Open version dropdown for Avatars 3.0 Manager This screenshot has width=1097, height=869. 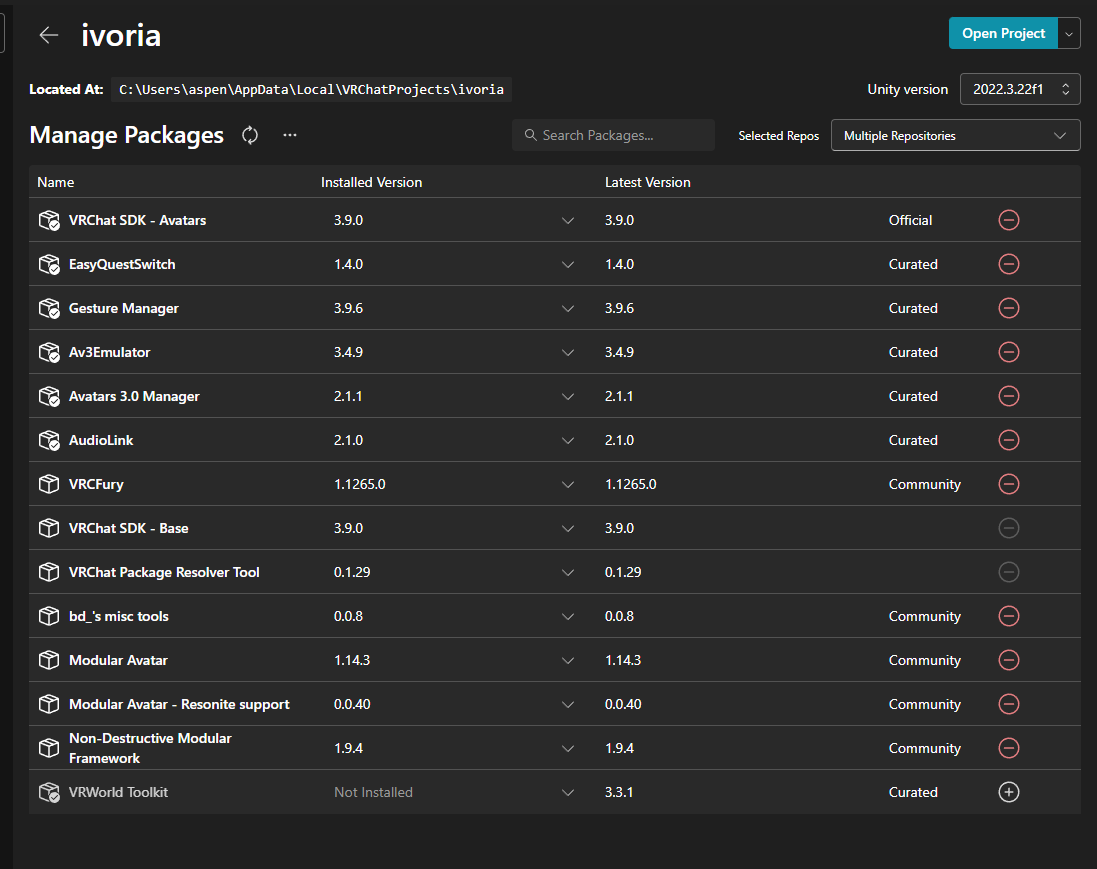pyautogui.click(x=567, y=397)
